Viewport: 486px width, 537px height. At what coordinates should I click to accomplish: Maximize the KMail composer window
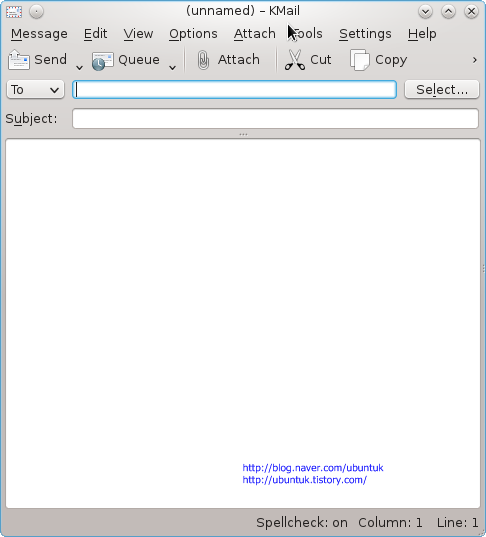pos(448,12)
